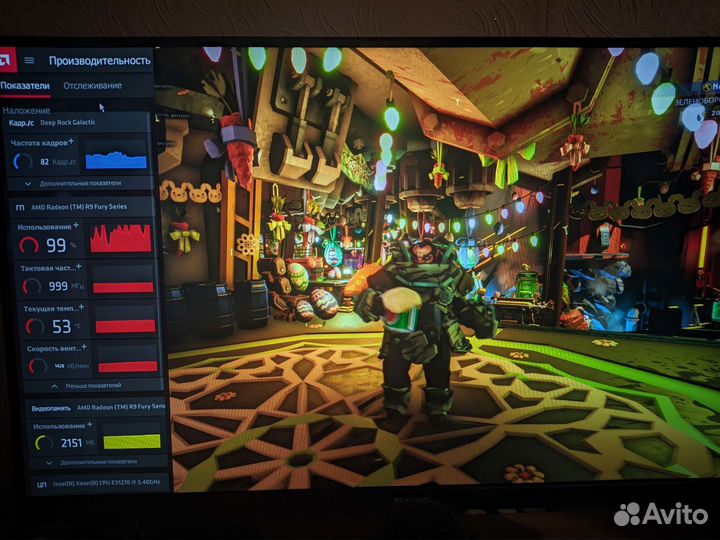The width and height of the screenshot is (720, 540).
Task: Click the plus icon next to Тактовая частота
Action: [78, 267]
